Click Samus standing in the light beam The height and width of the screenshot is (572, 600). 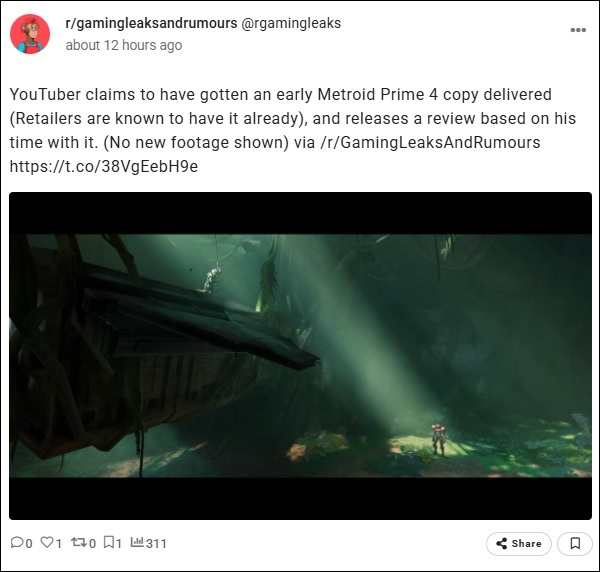(x=439, y=440)
